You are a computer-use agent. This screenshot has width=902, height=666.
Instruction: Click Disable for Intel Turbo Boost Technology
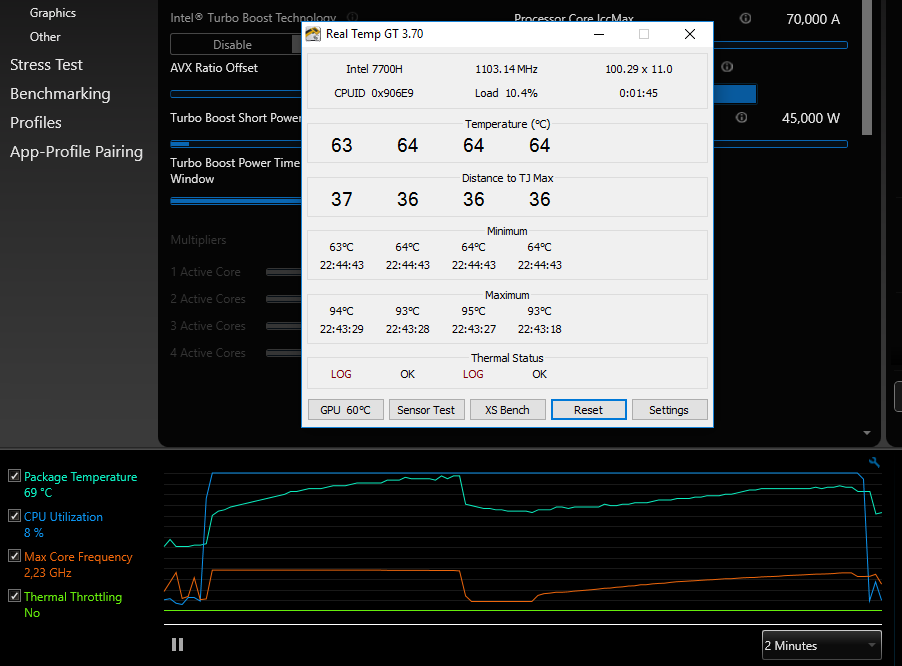tap(232, 45)
